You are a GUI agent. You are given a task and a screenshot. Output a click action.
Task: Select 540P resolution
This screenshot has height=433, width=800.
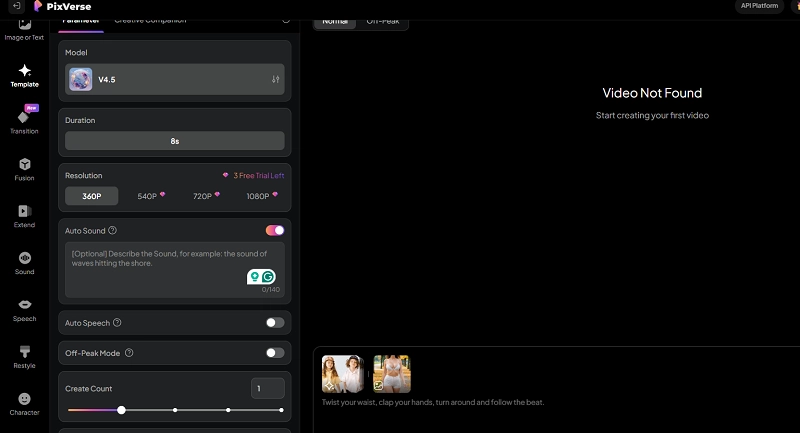click(151, 196)
